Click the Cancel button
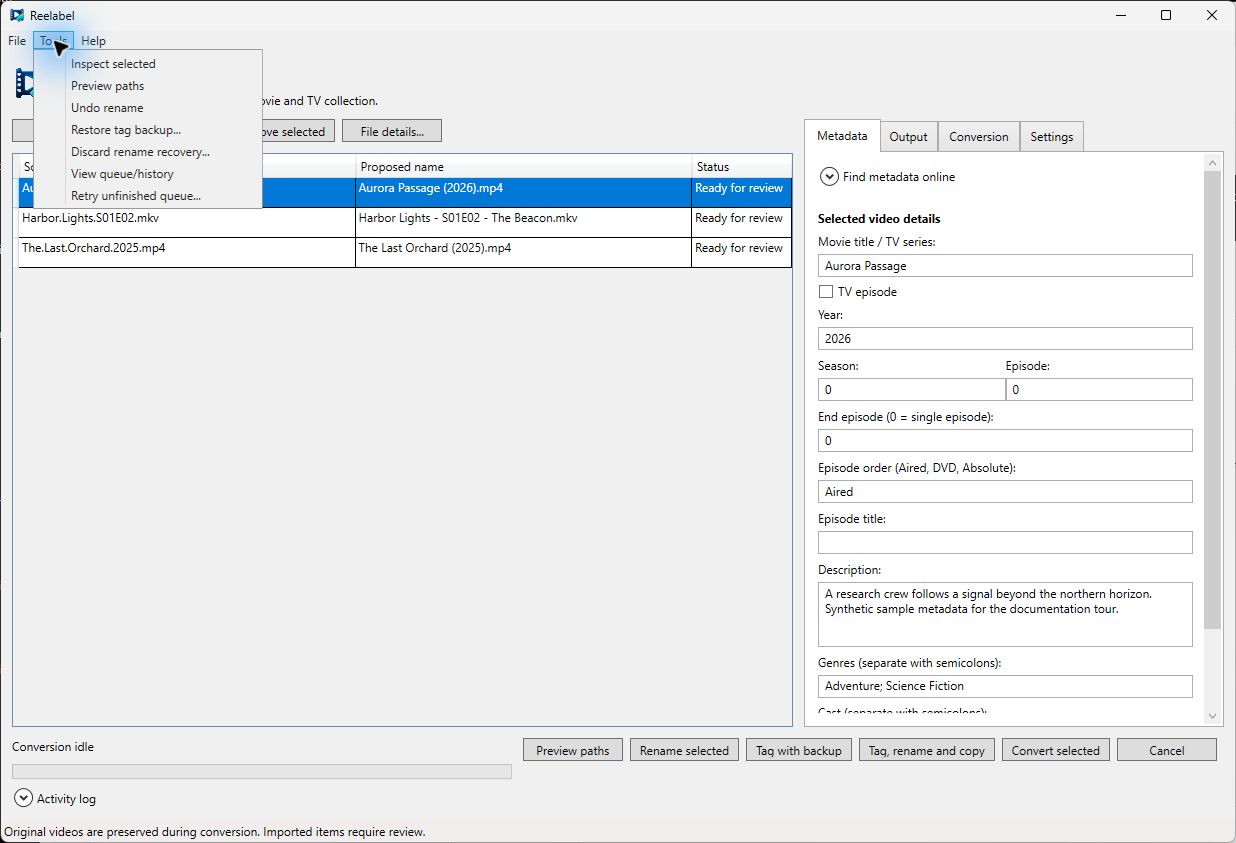Viewport: 1236px width, 843px height. coord(1167,750)
